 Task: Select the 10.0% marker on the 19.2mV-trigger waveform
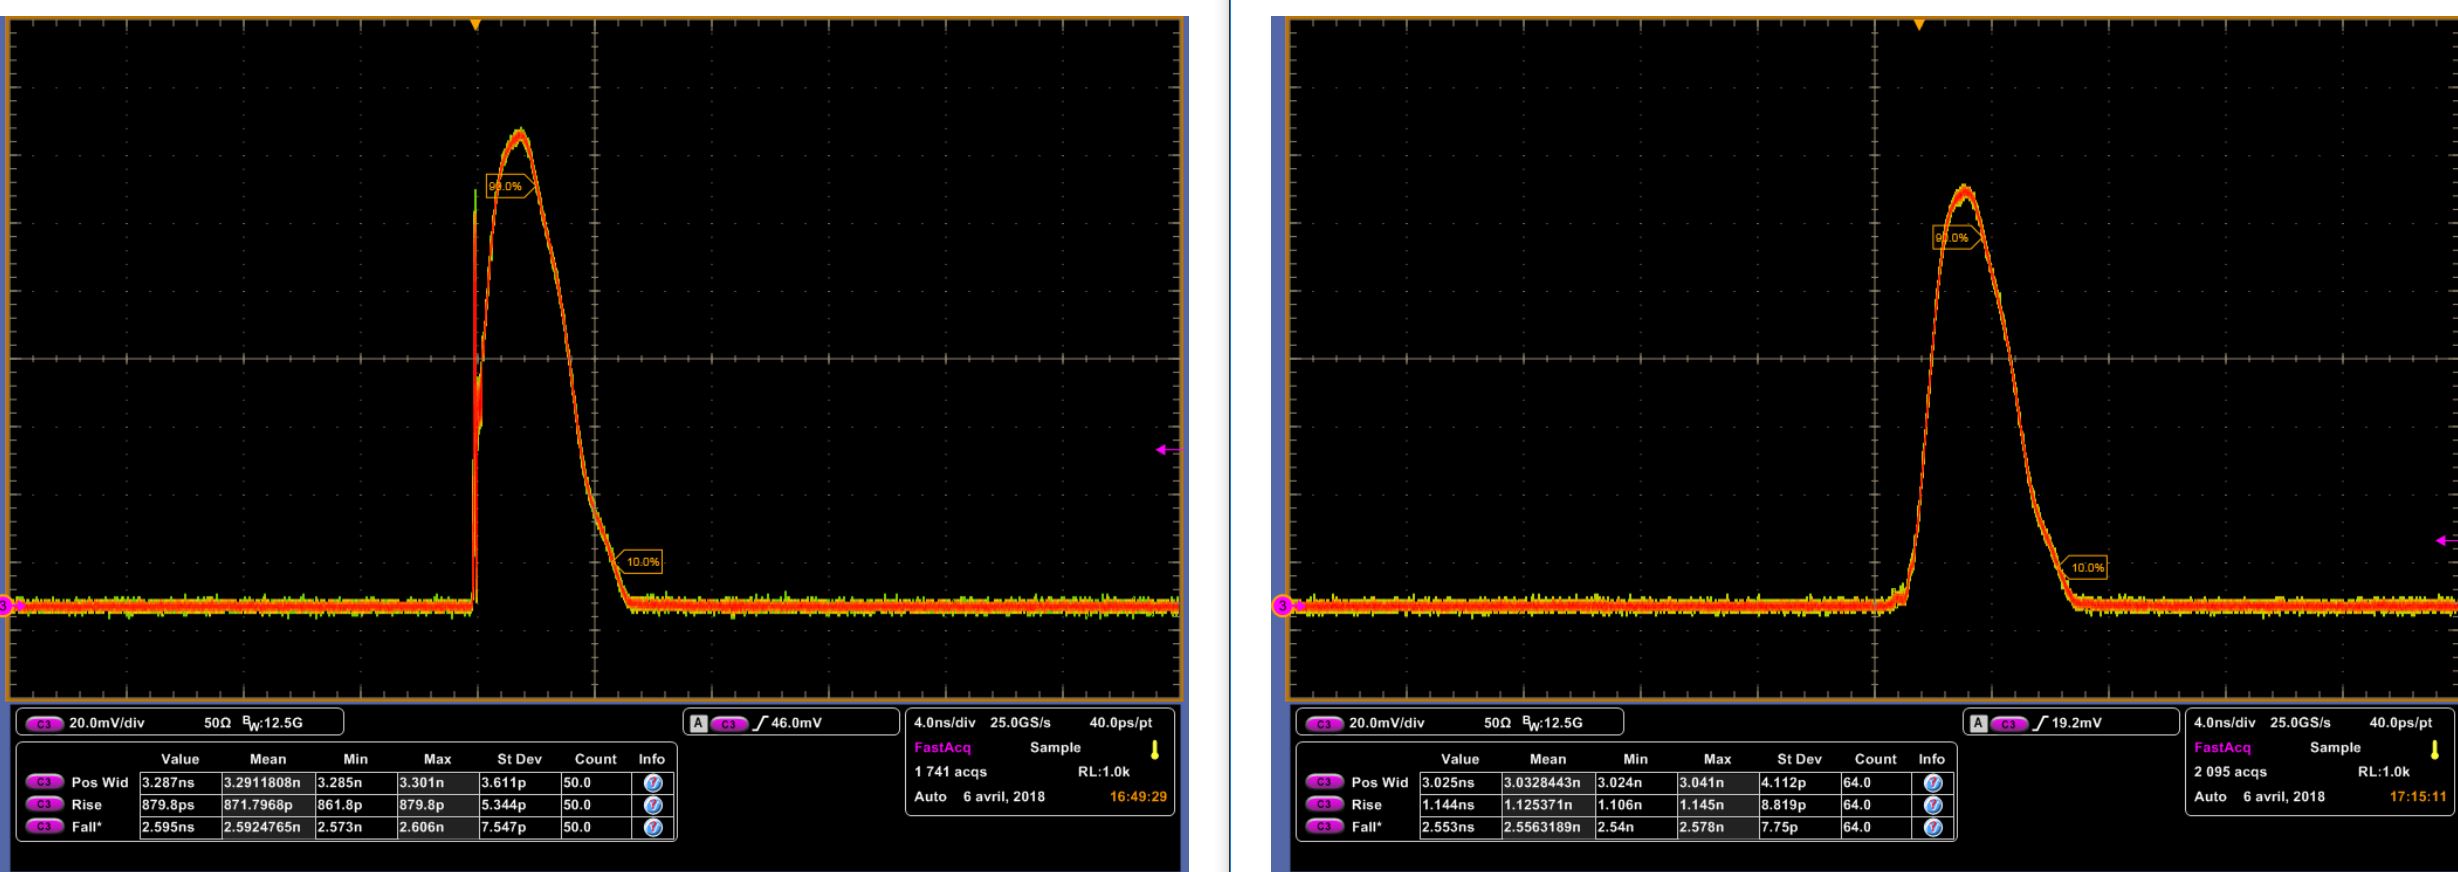(x=2088, y=568)
